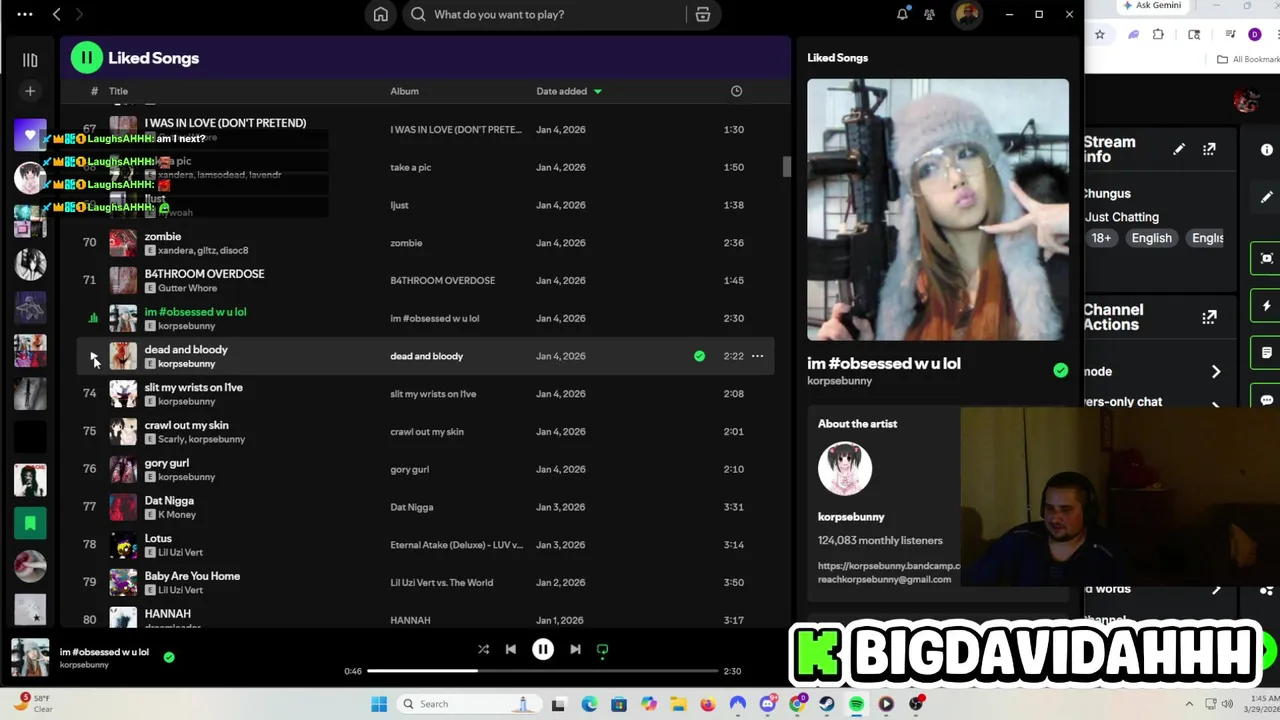
Task: Click the lightning bolt icon in Kick sidebar
Action: click(x=1267, y=306)
